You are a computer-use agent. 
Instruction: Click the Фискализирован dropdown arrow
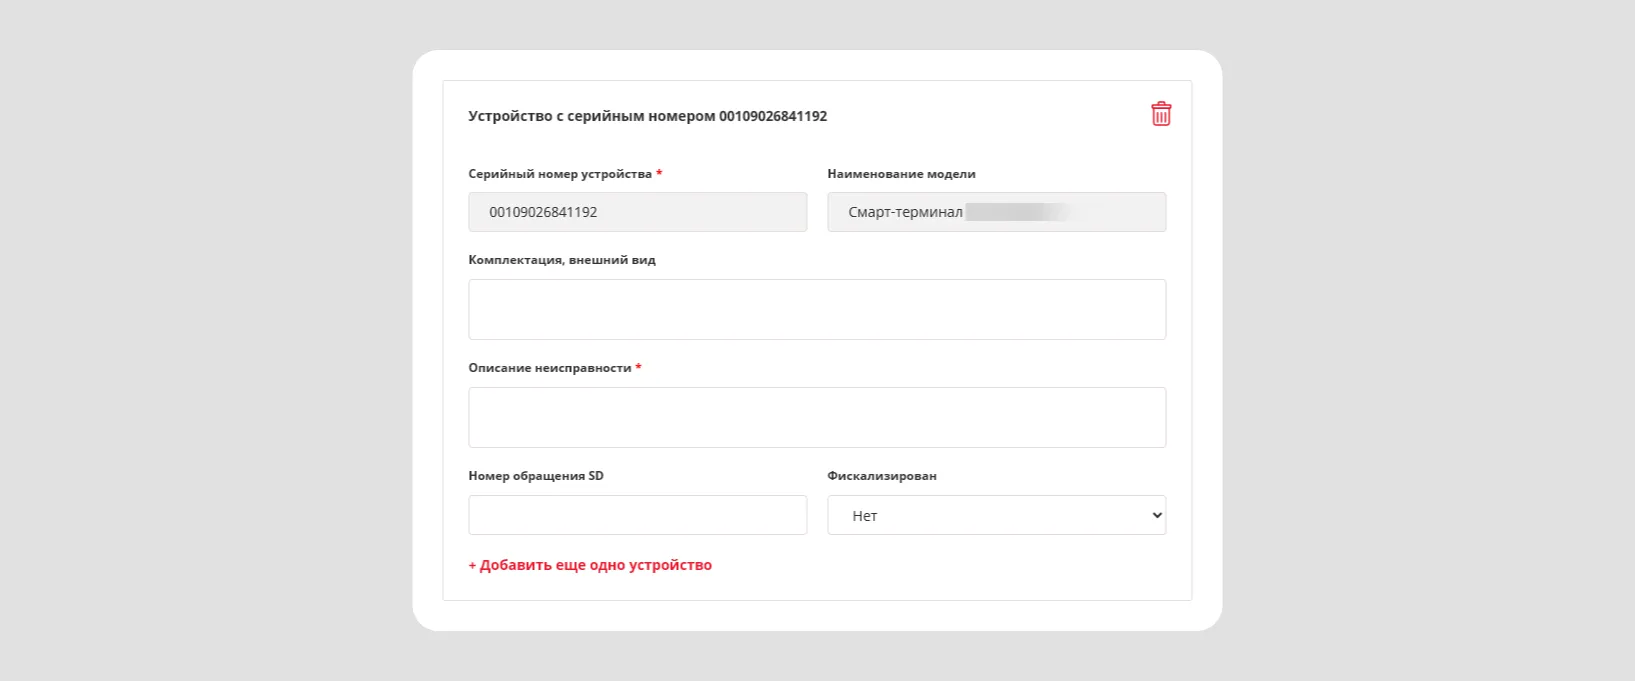point(1157,516)
